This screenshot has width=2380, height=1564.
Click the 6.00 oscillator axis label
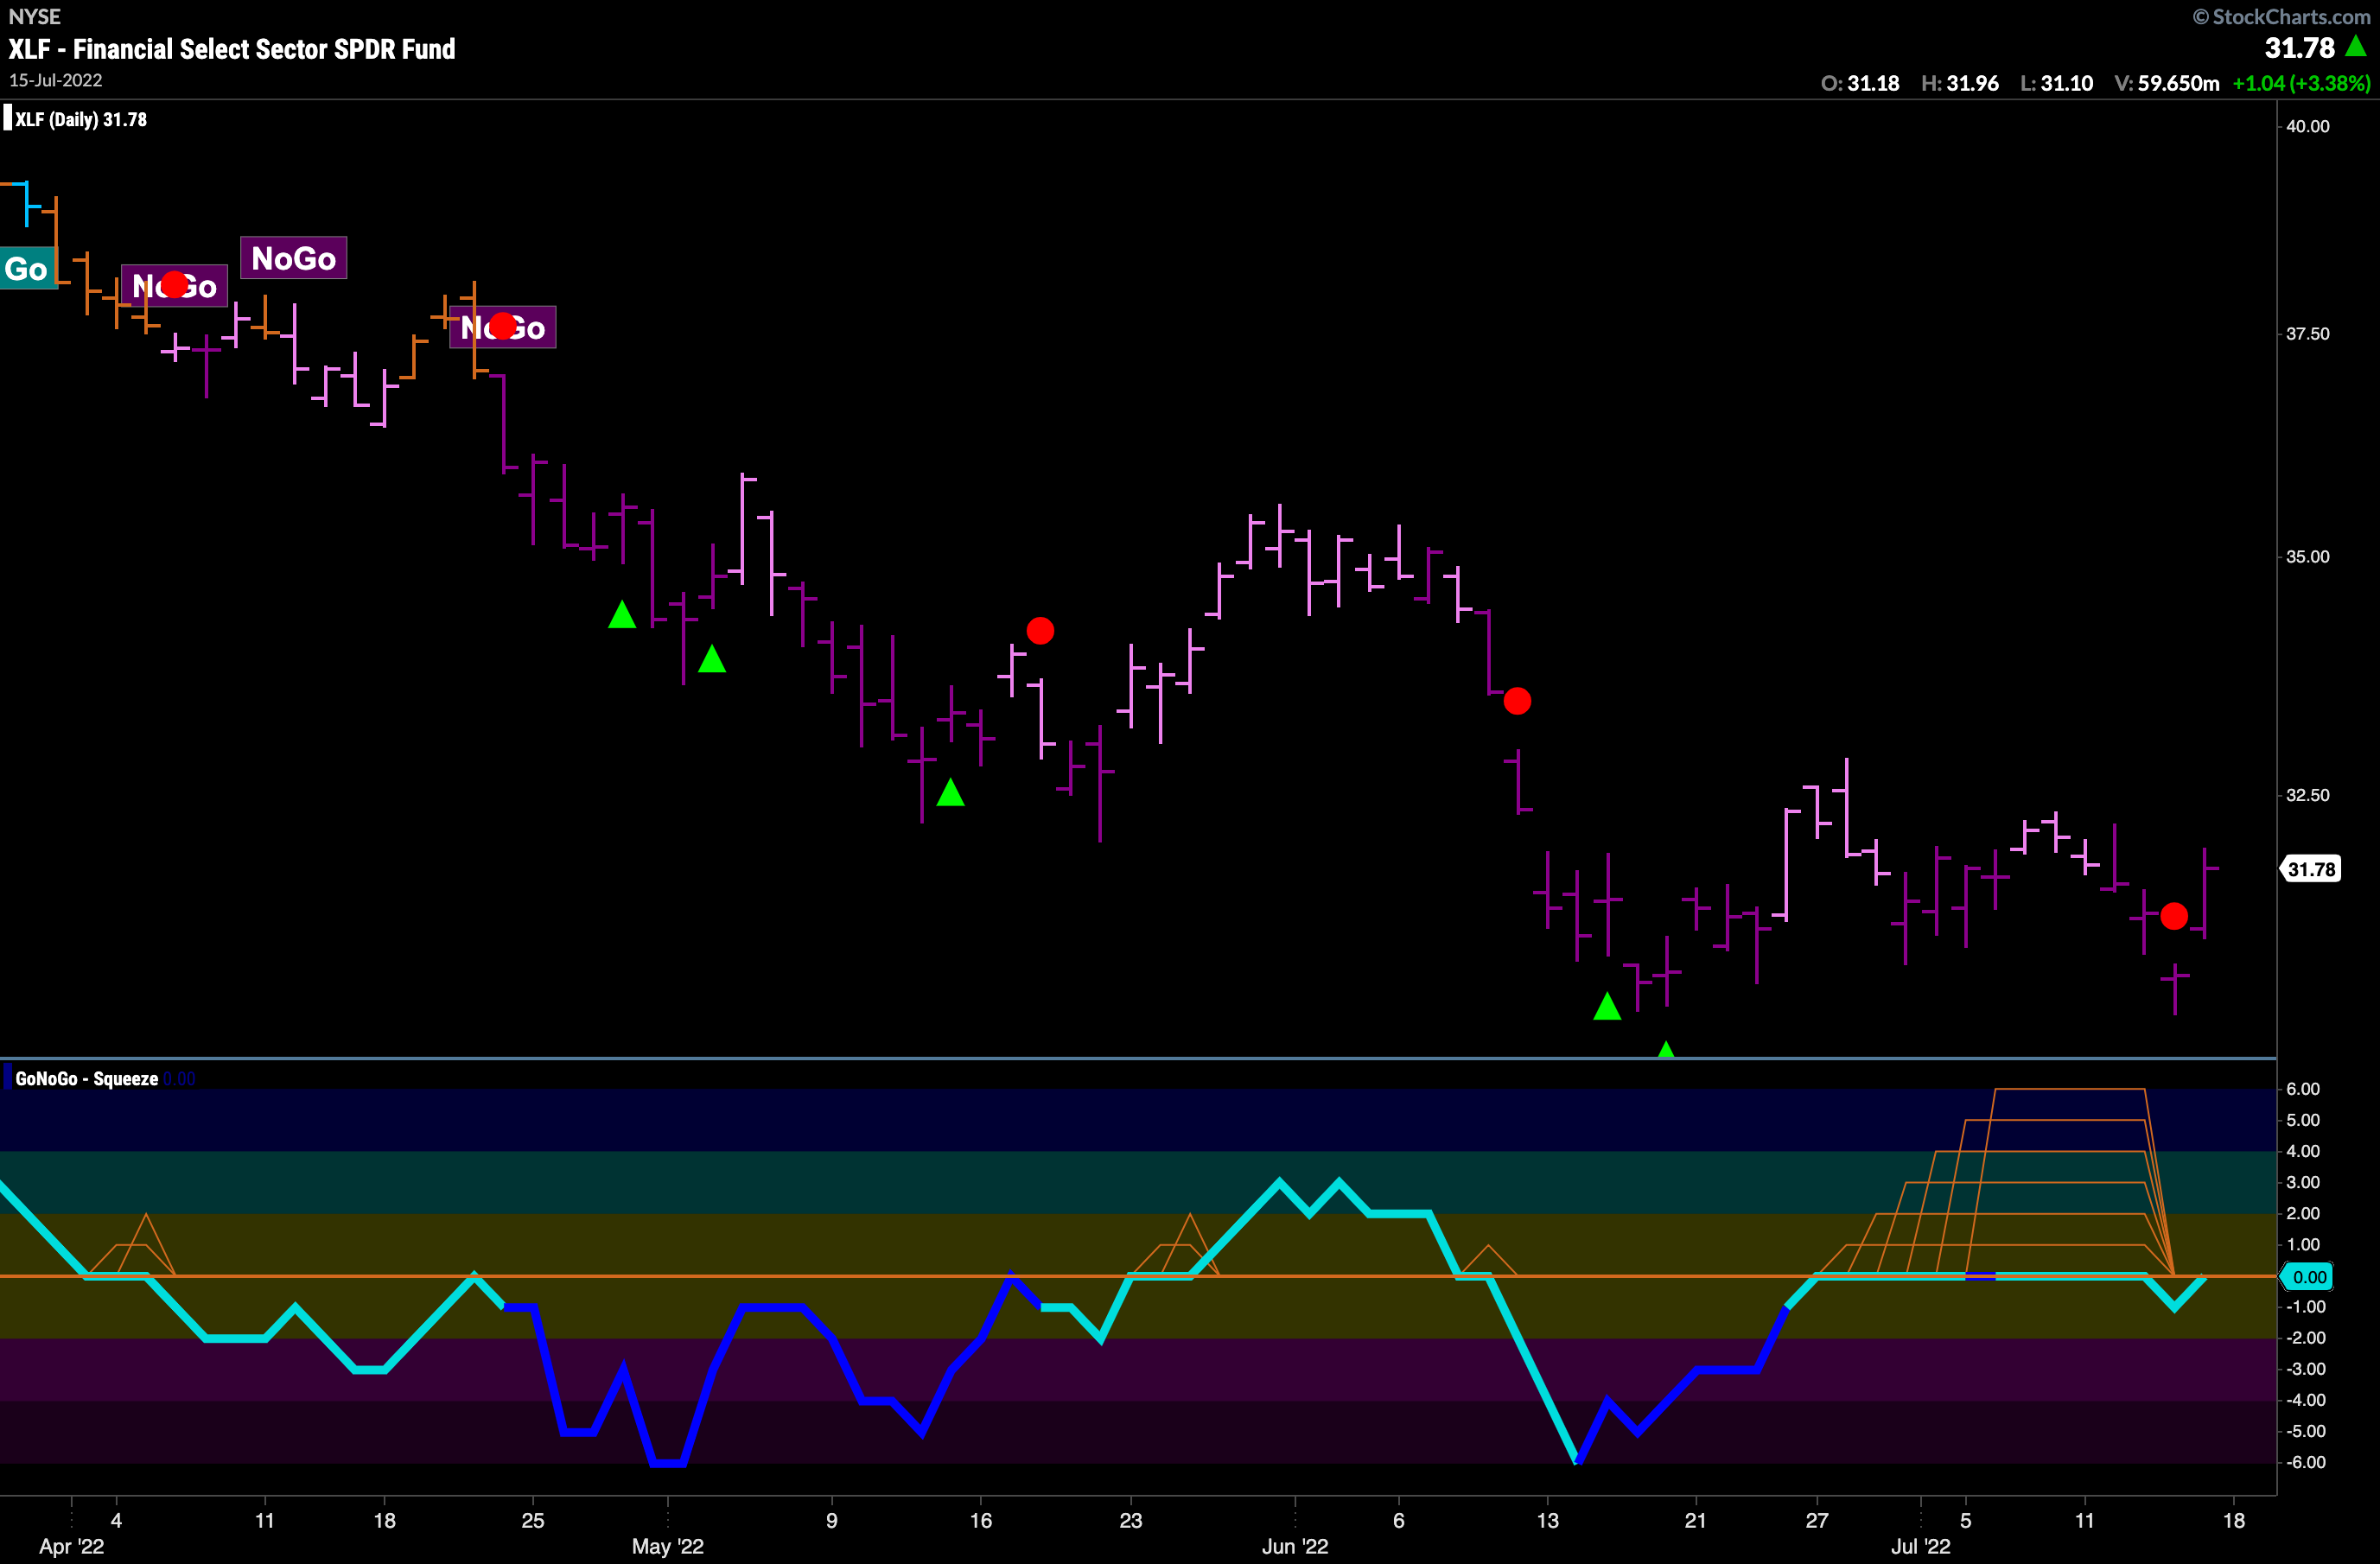click(x=2304, y=1089)
